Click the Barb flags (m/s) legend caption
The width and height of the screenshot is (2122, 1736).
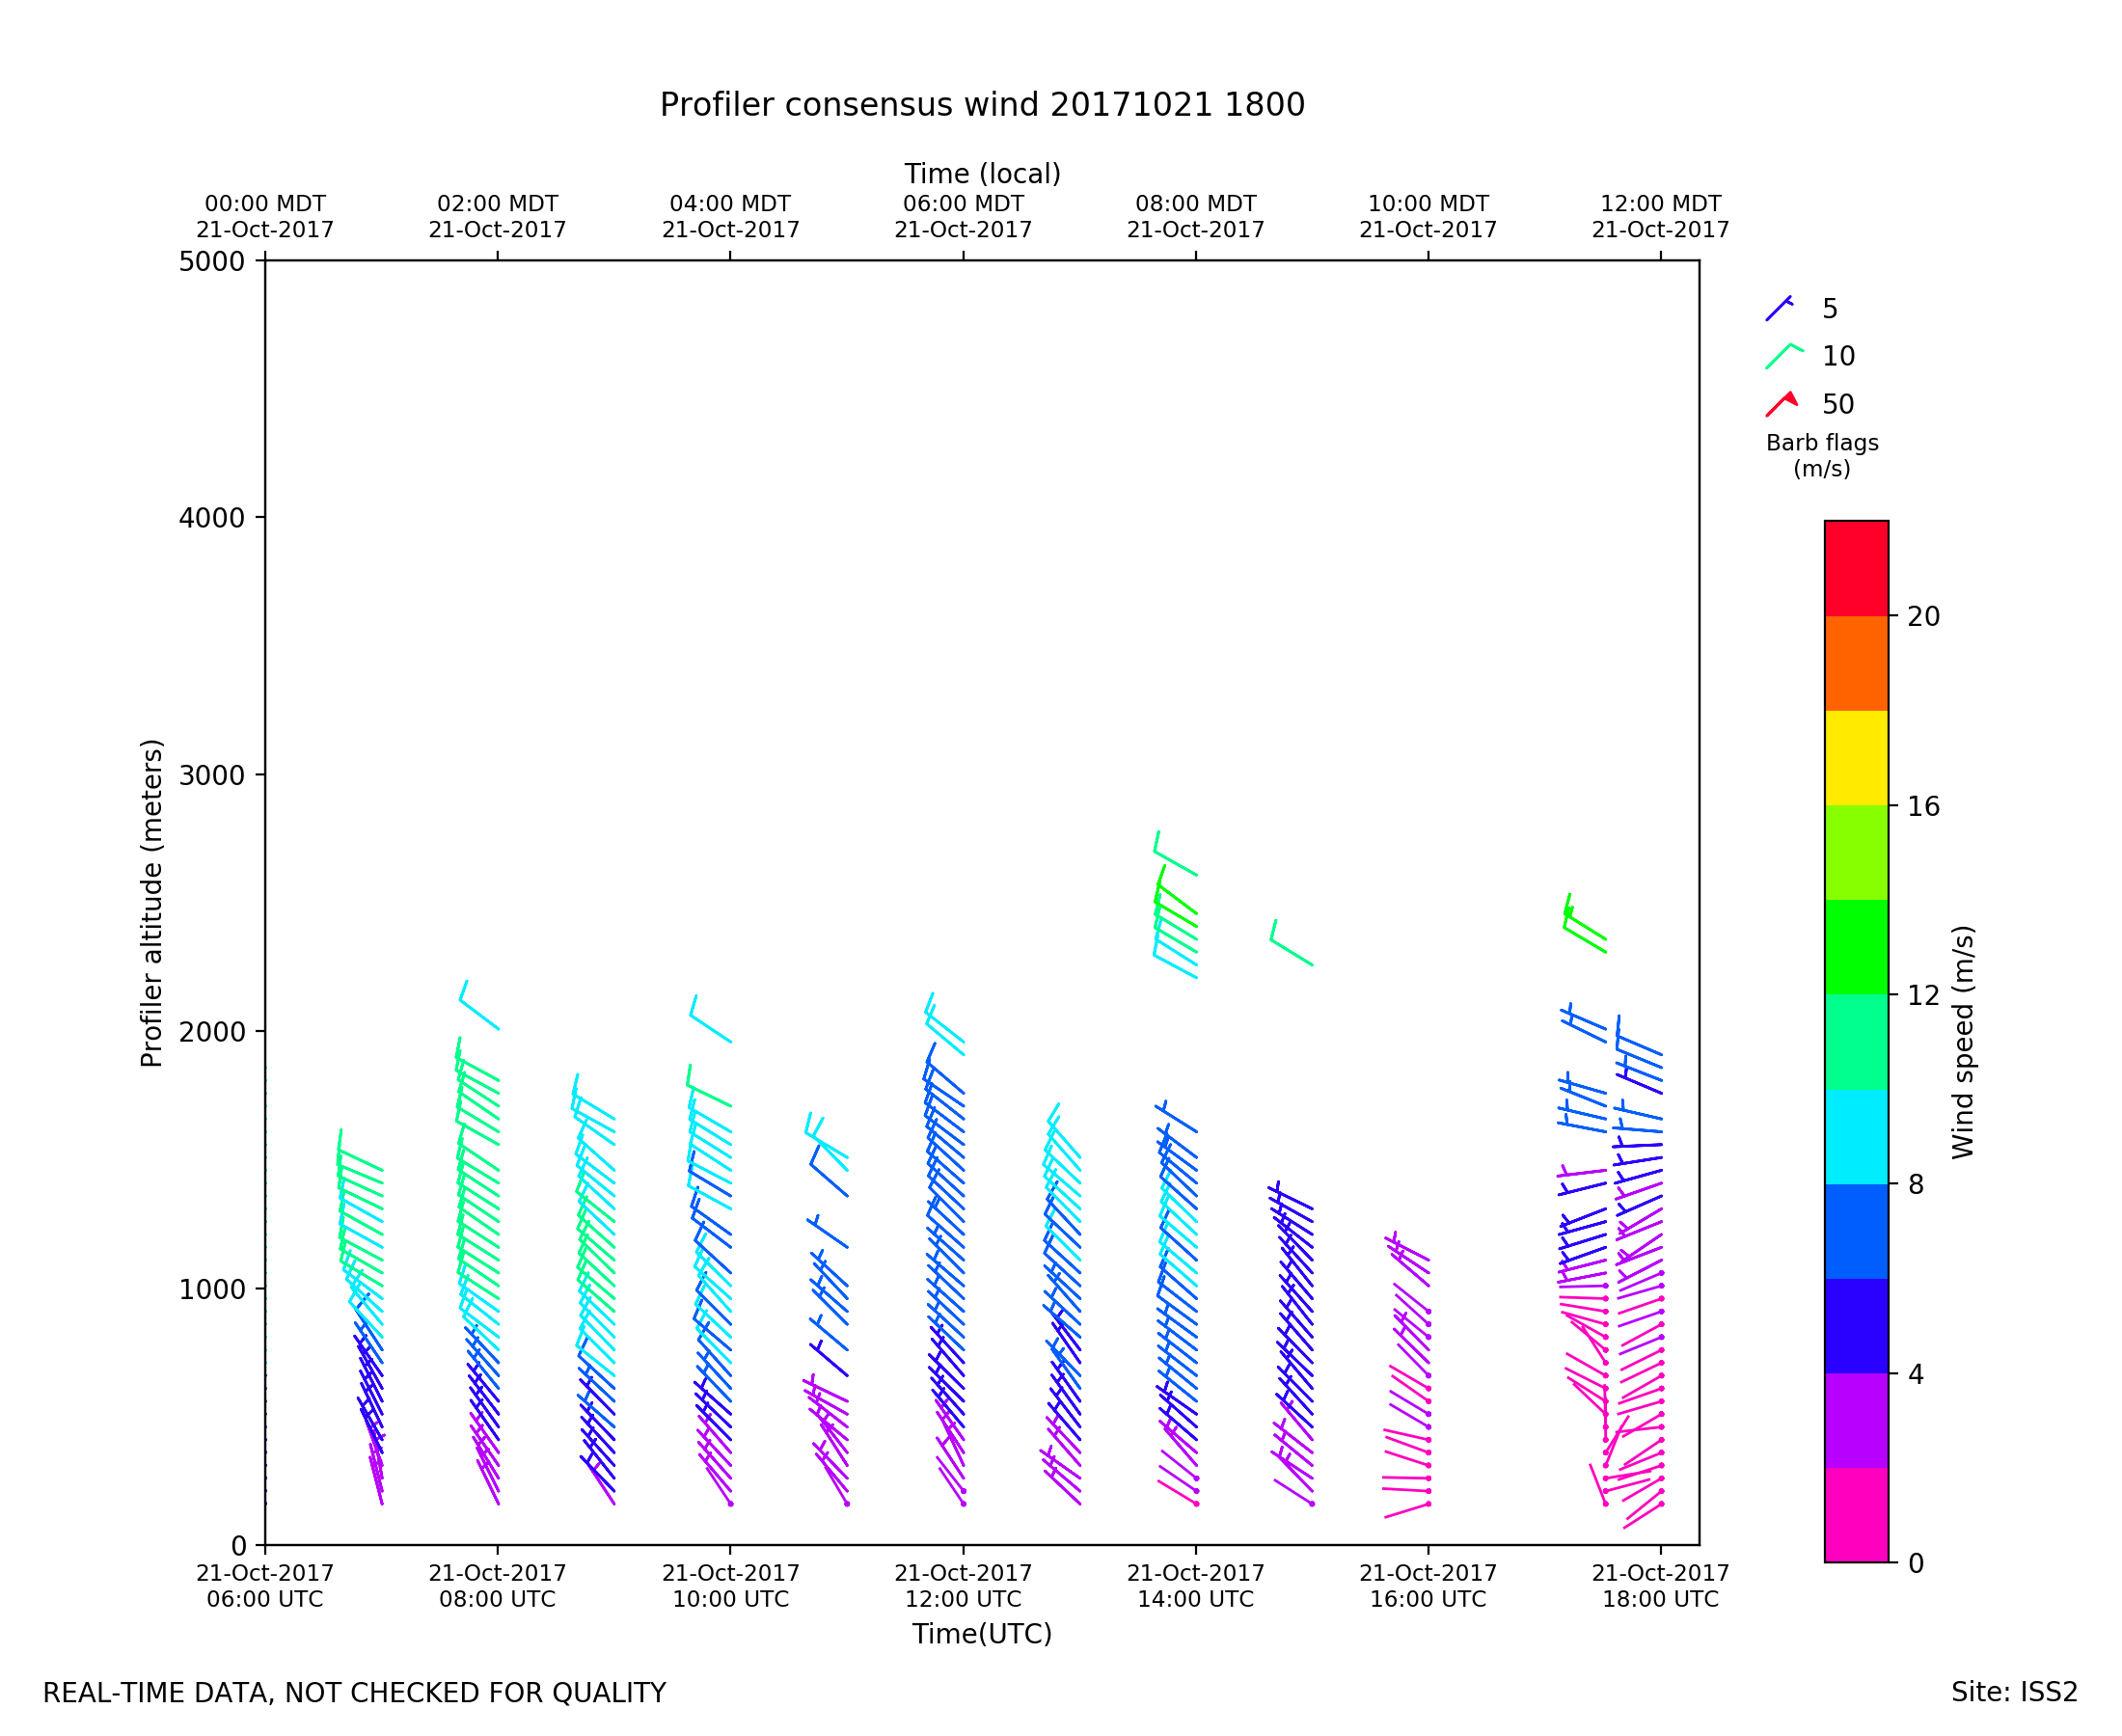coord(1822,455)
